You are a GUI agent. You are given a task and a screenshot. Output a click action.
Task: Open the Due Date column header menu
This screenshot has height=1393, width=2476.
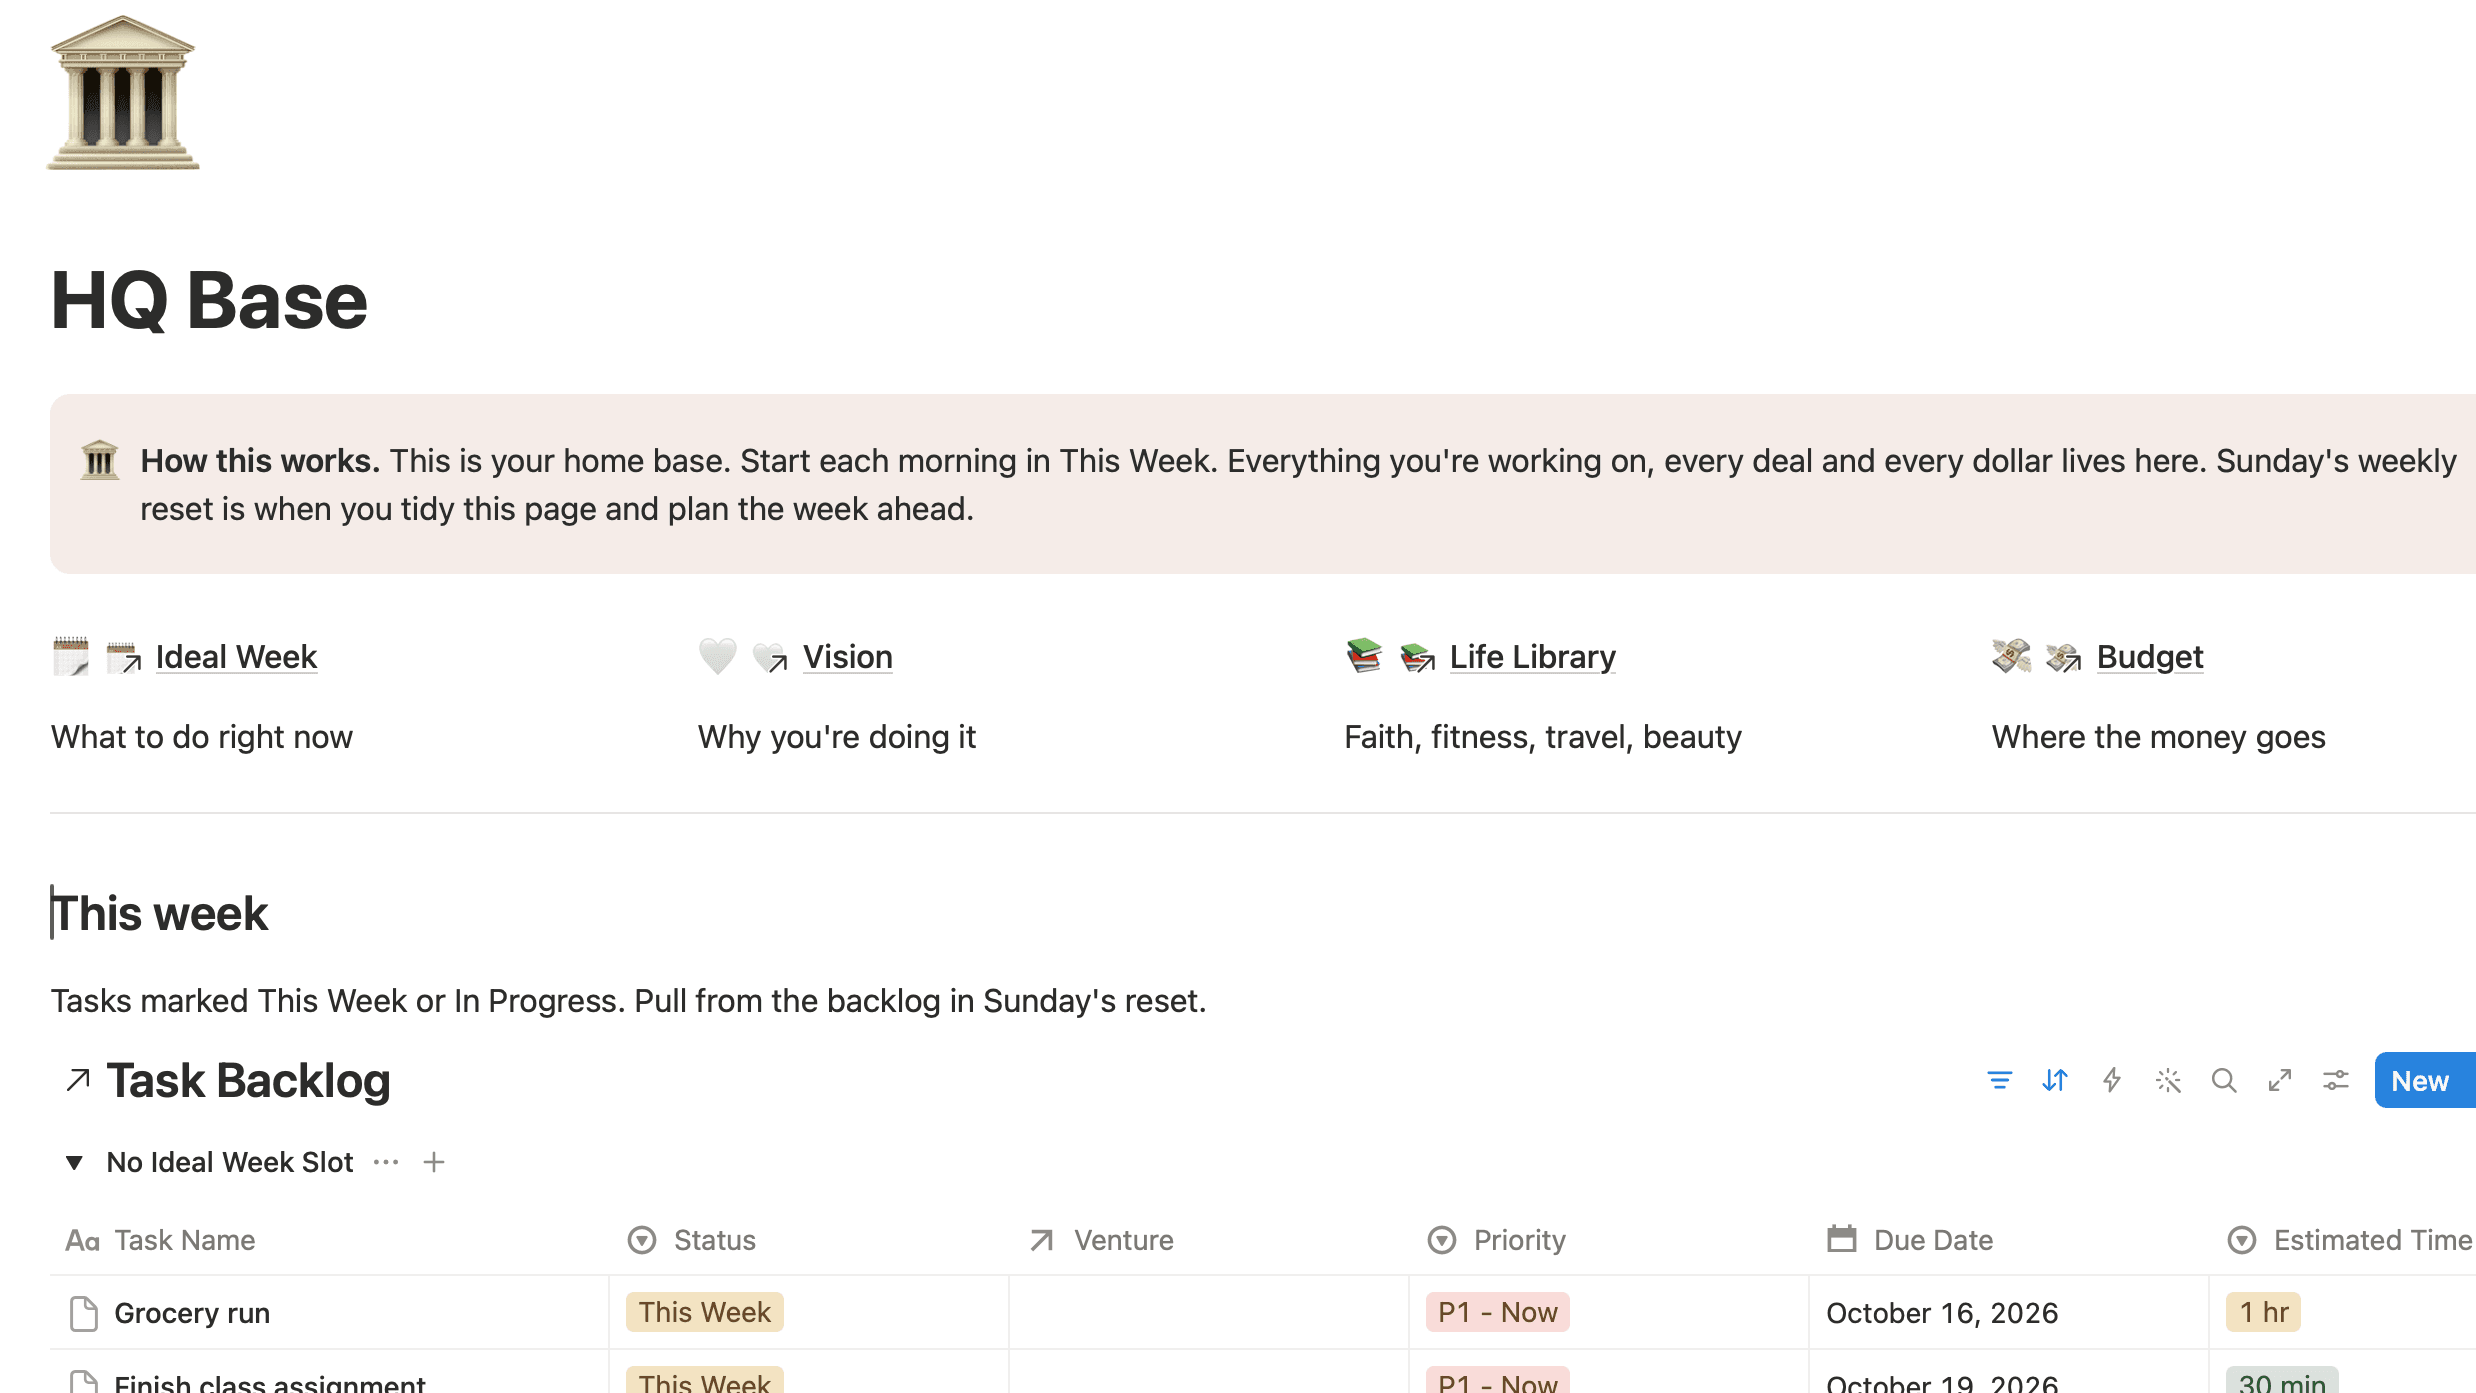[2008, 1240]
